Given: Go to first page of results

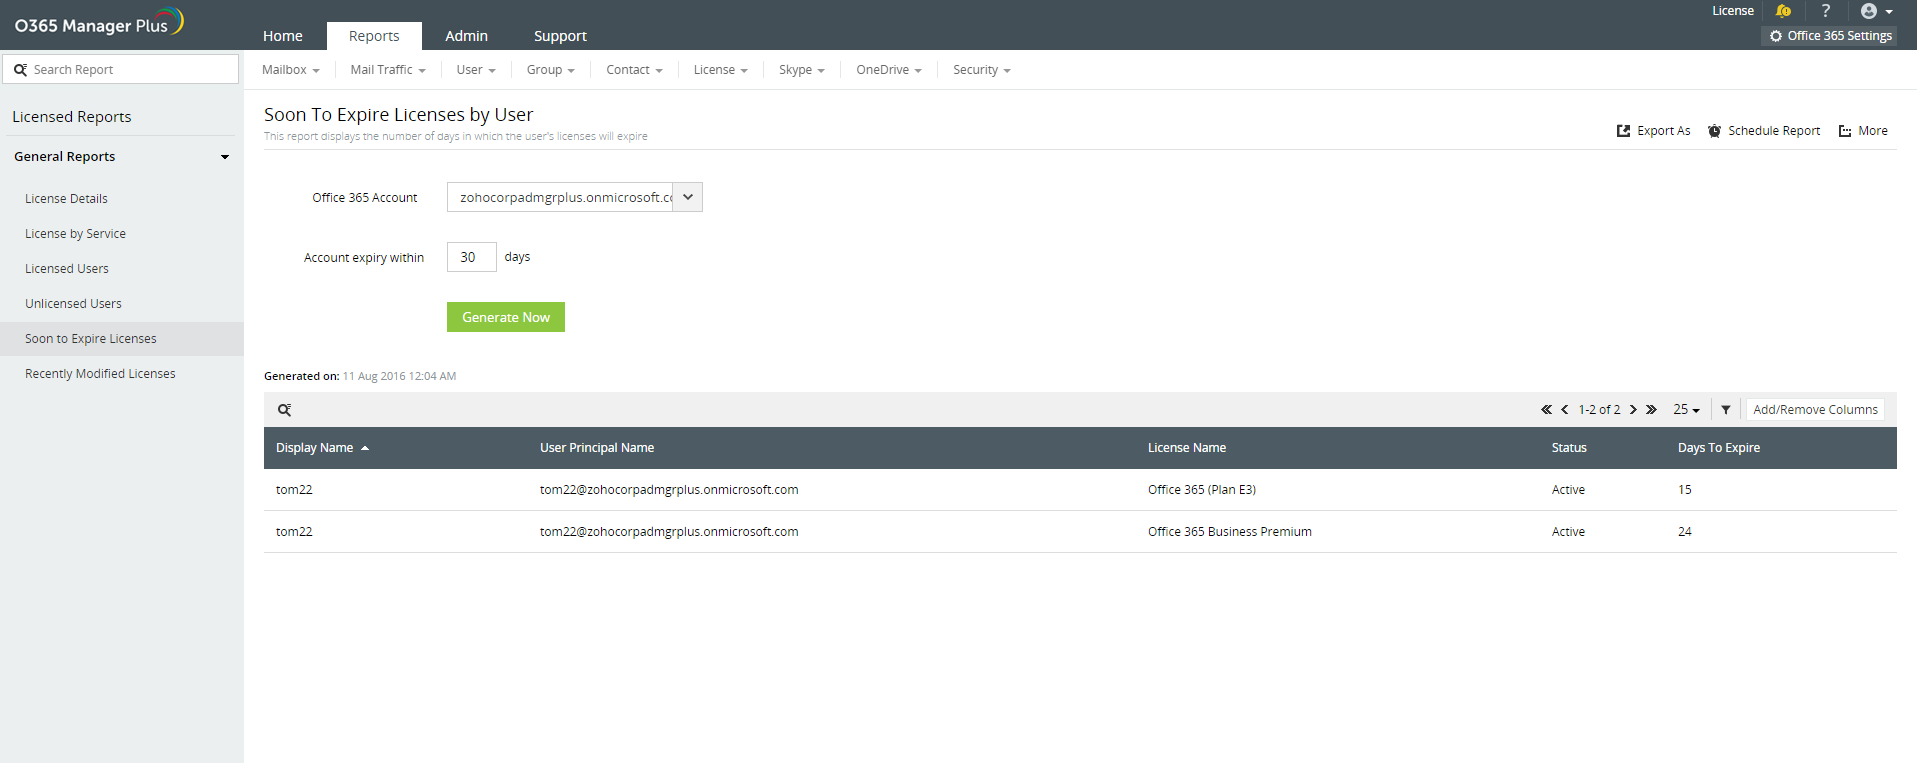Looking at the screenshot, I should (1546, 410).
